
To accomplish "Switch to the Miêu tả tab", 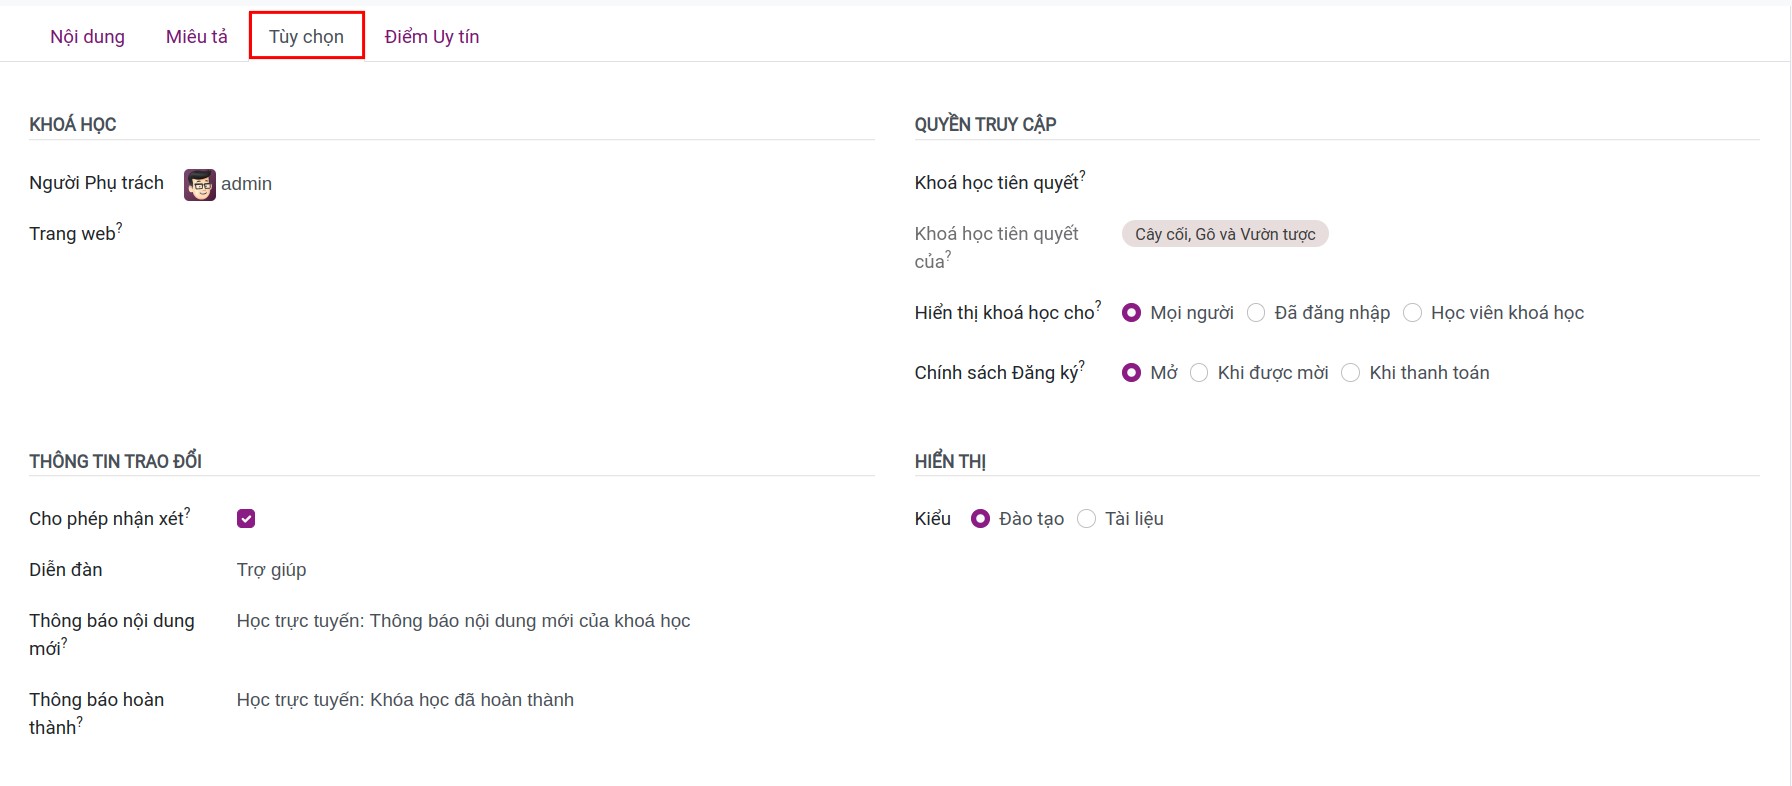I will point(197,37).
